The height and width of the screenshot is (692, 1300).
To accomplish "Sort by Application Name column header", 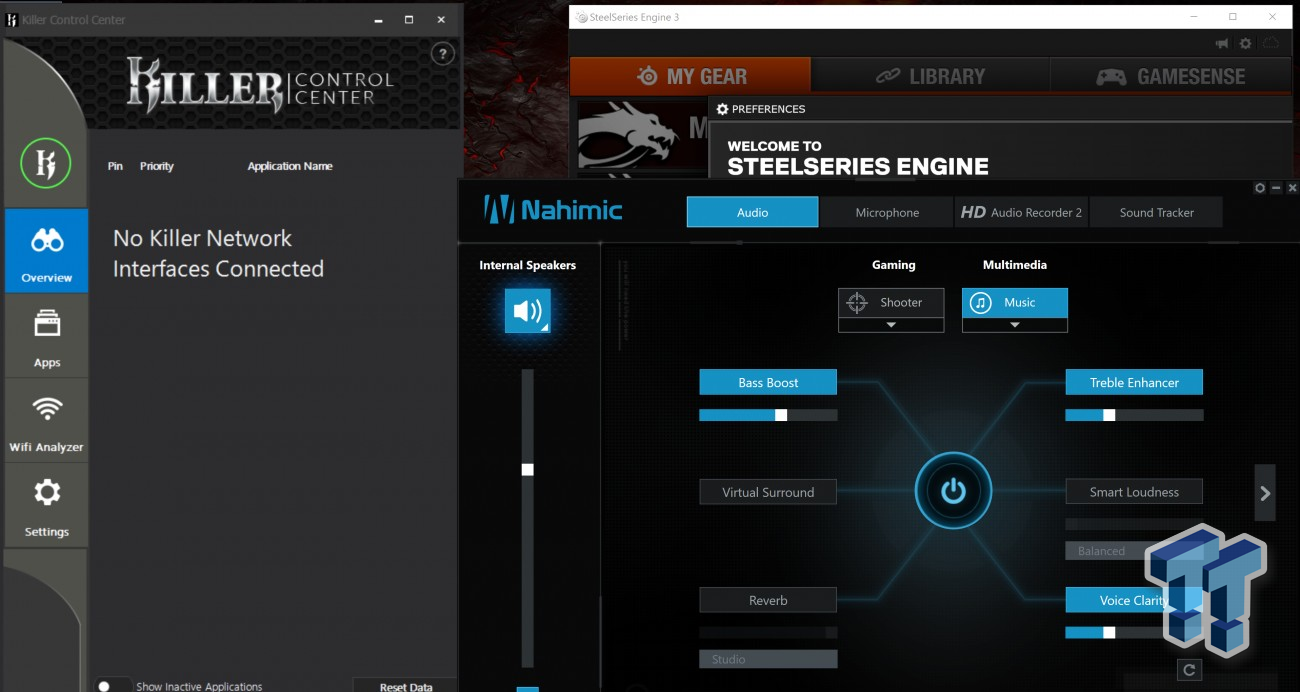I will (290, 166).
